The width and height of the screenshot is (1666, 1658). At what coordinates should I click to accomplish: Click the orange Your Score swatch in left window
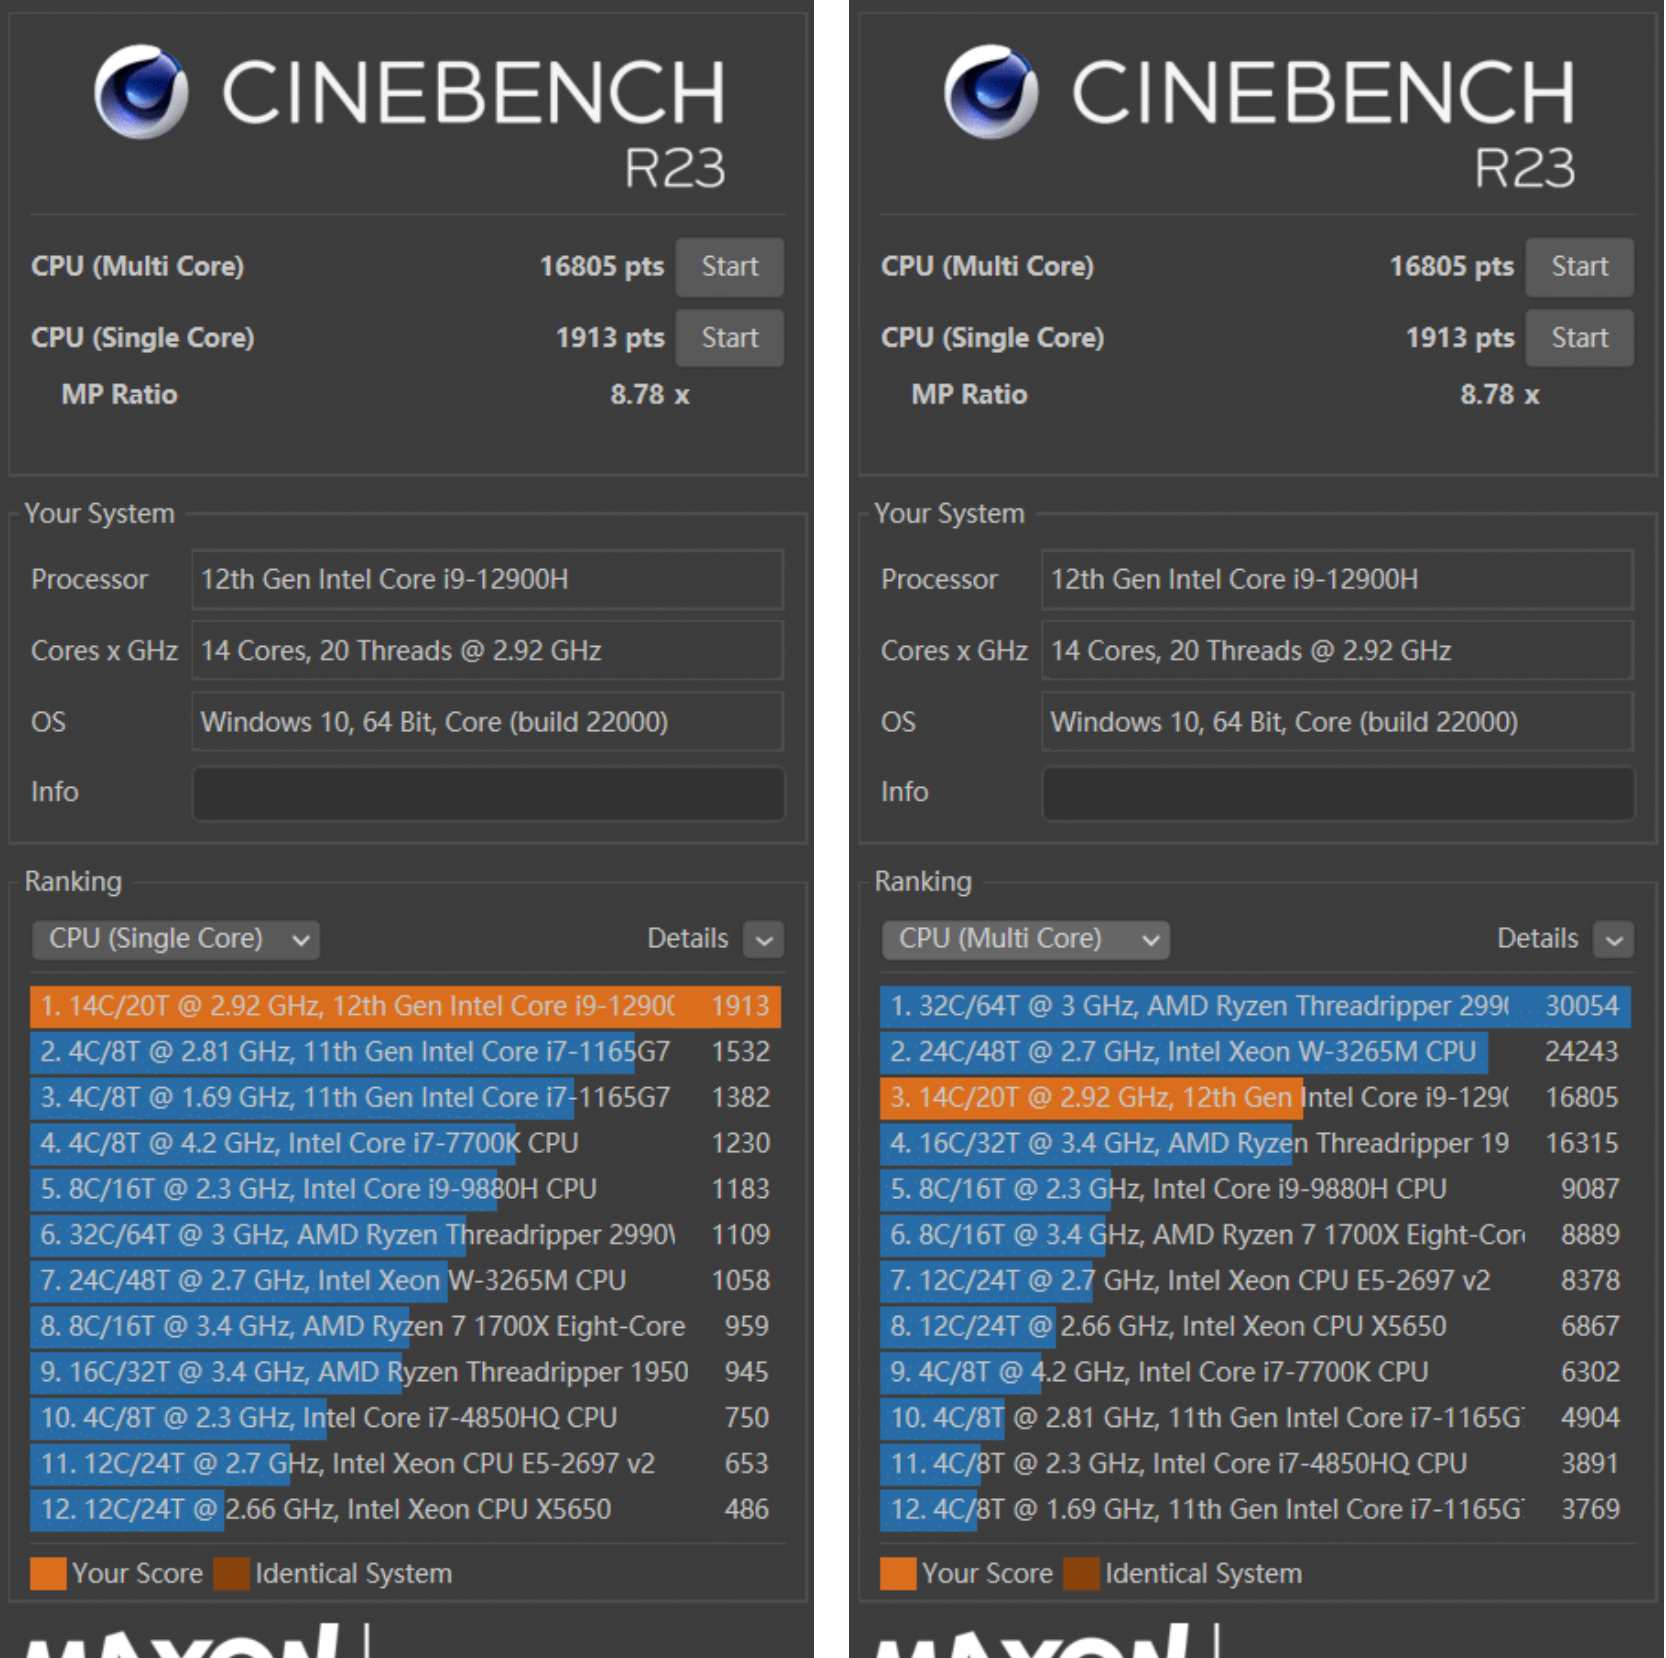point(48,1574)
